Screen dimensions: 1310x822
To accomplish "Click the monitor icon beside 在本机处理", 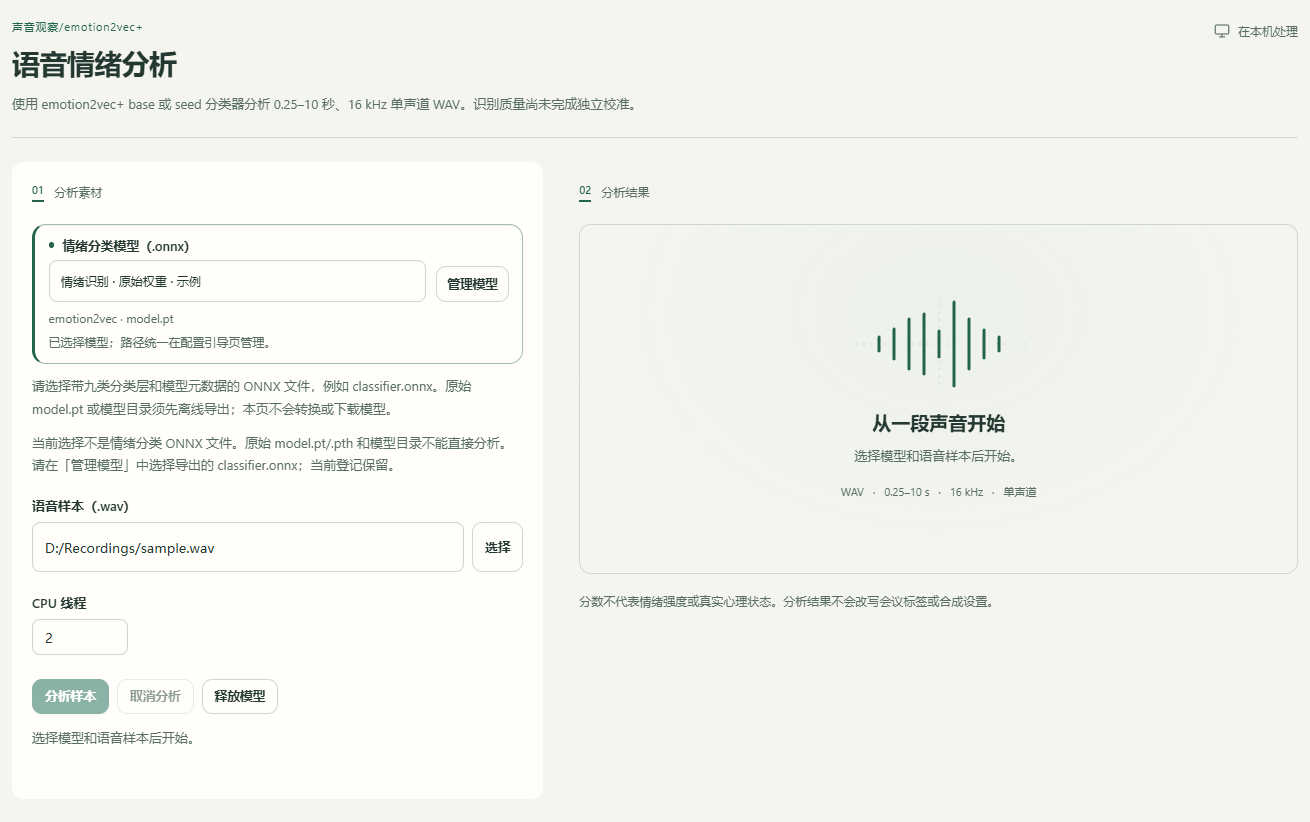I will (1221, 31).
